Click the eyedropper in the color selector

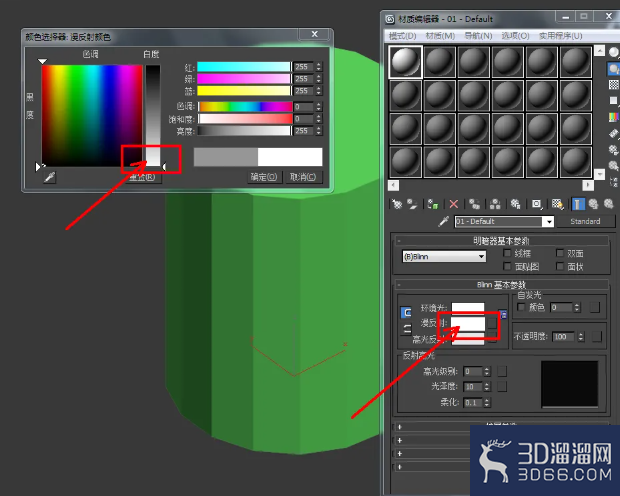tap(49, 177)
